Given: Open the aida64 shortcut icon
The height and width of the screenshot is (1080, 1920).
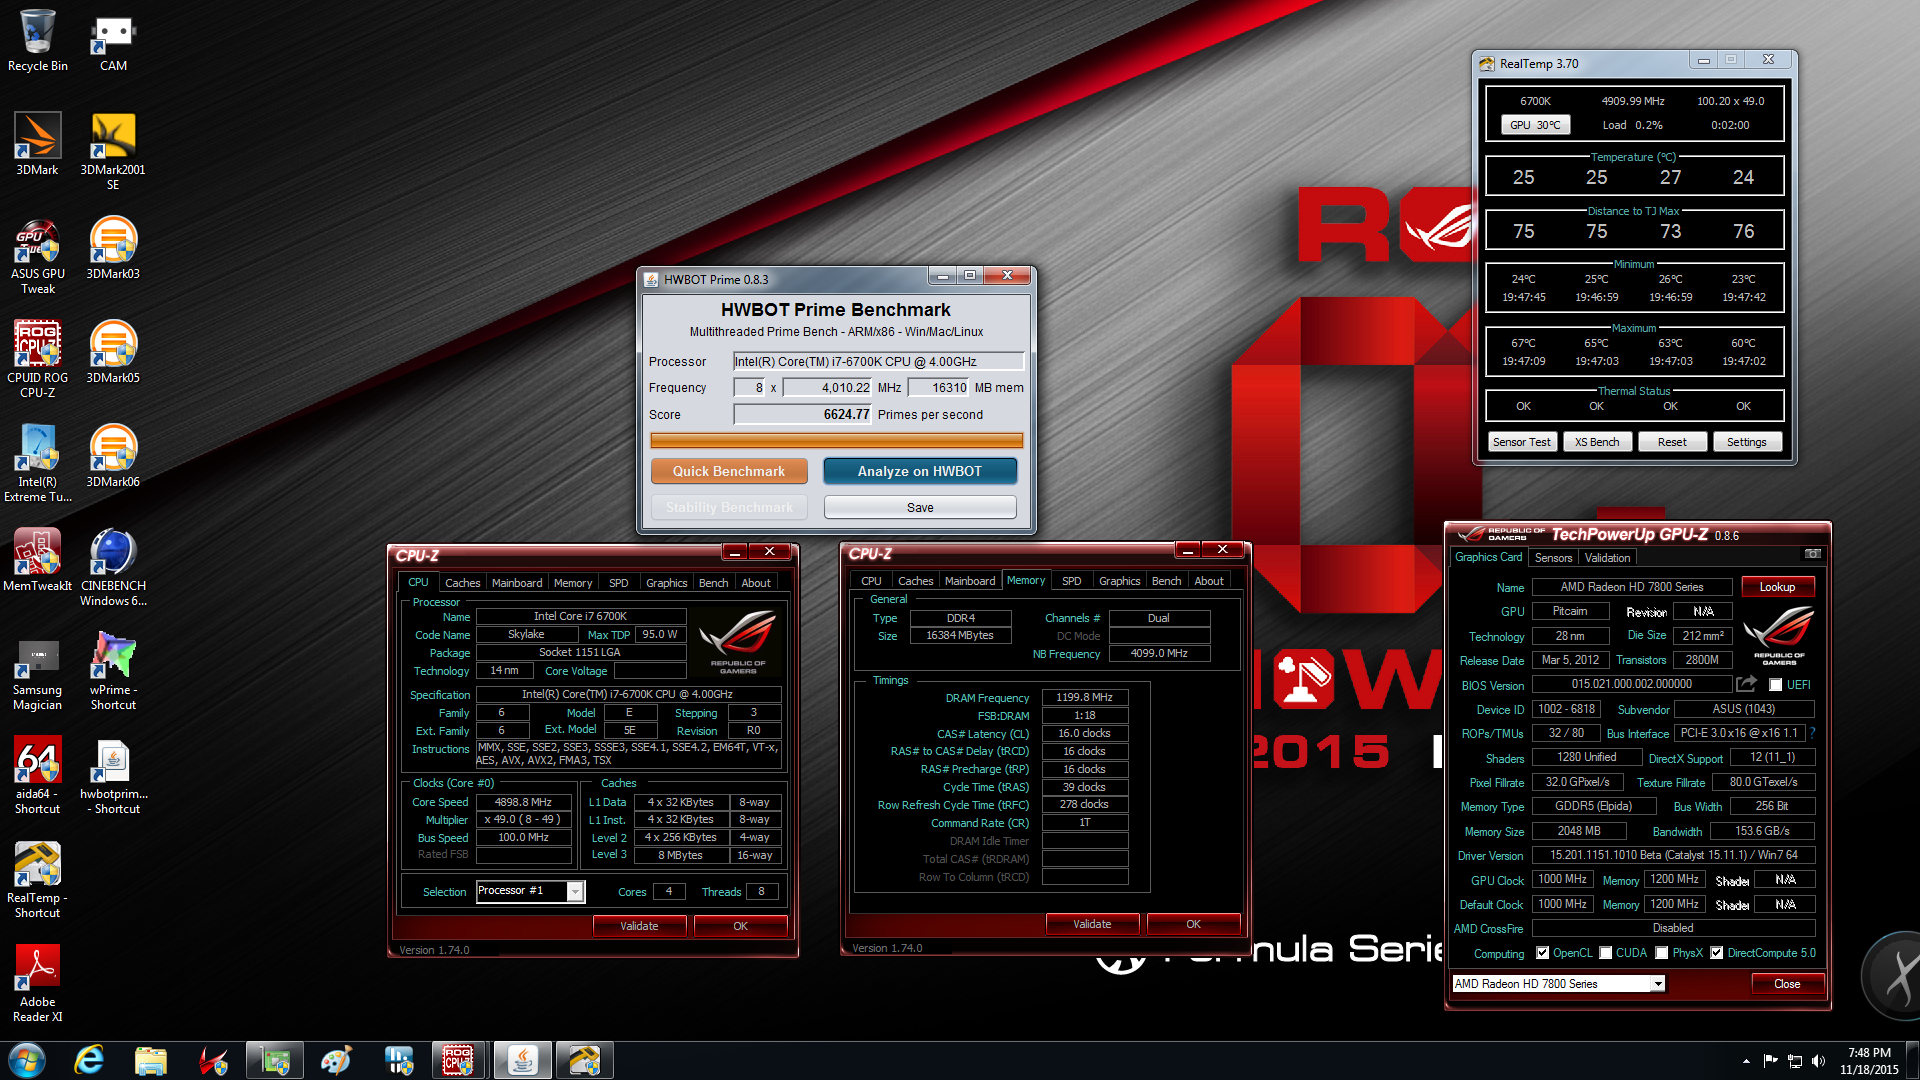Looking at the screenshot, I should (38, 775).
